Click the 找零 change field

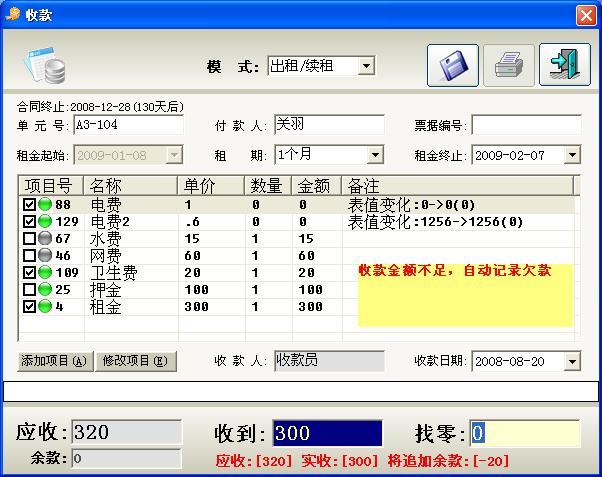coord(525,433)
